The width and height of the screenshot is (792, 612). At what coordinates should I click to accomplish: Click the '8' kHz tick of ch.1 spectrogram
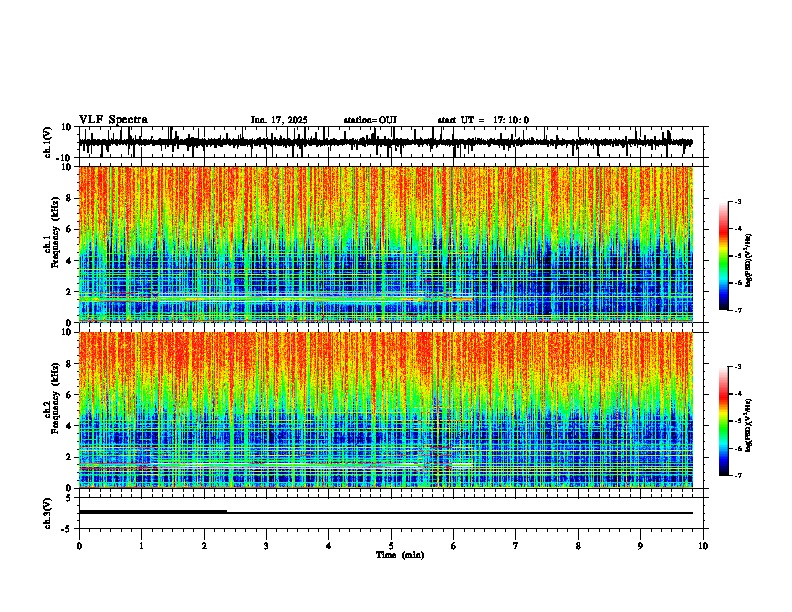[x=69, y=198]
